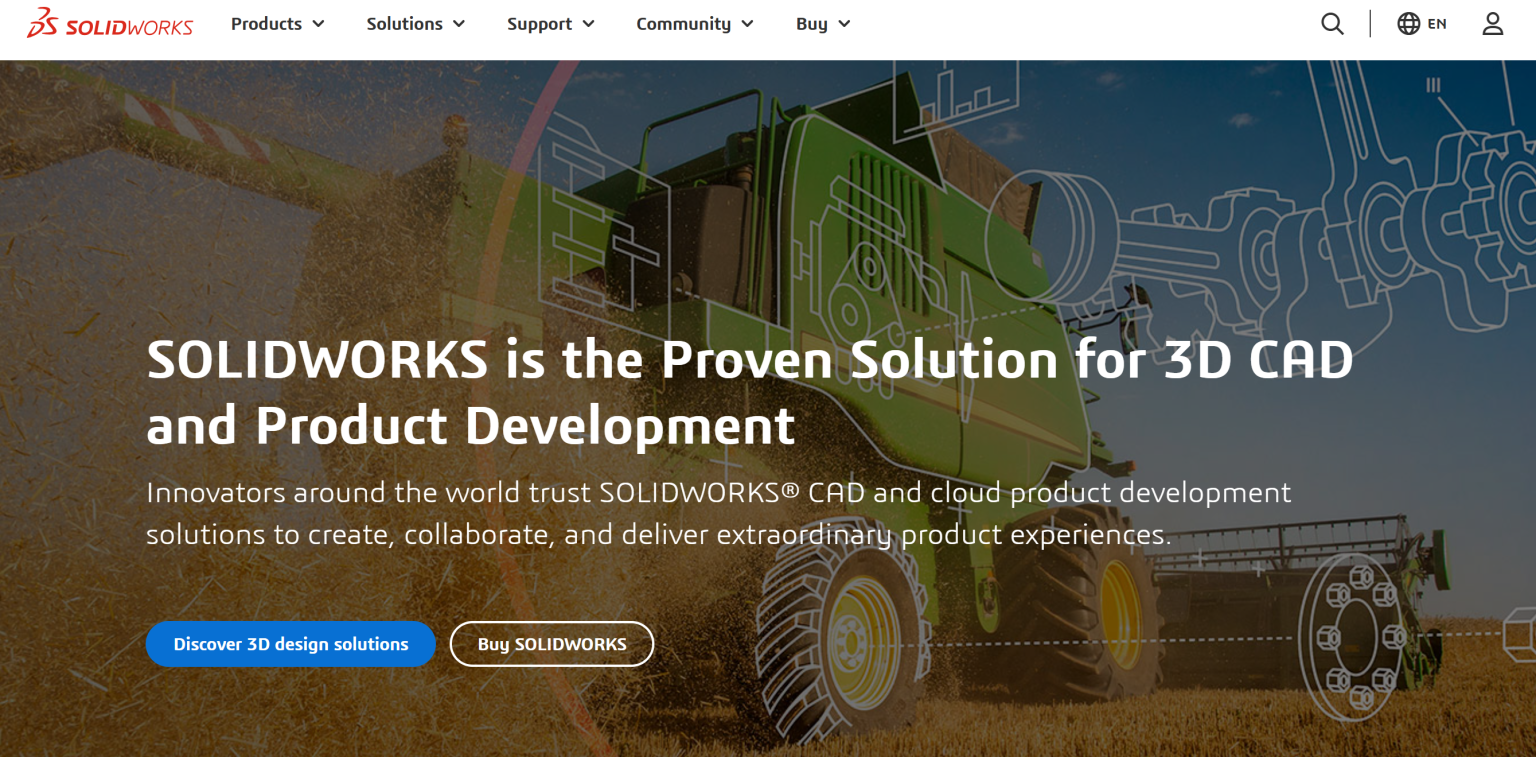Screen dimensions: 1536x757
Task: Open the Buy menu in navigation bar
Action: 811,24
